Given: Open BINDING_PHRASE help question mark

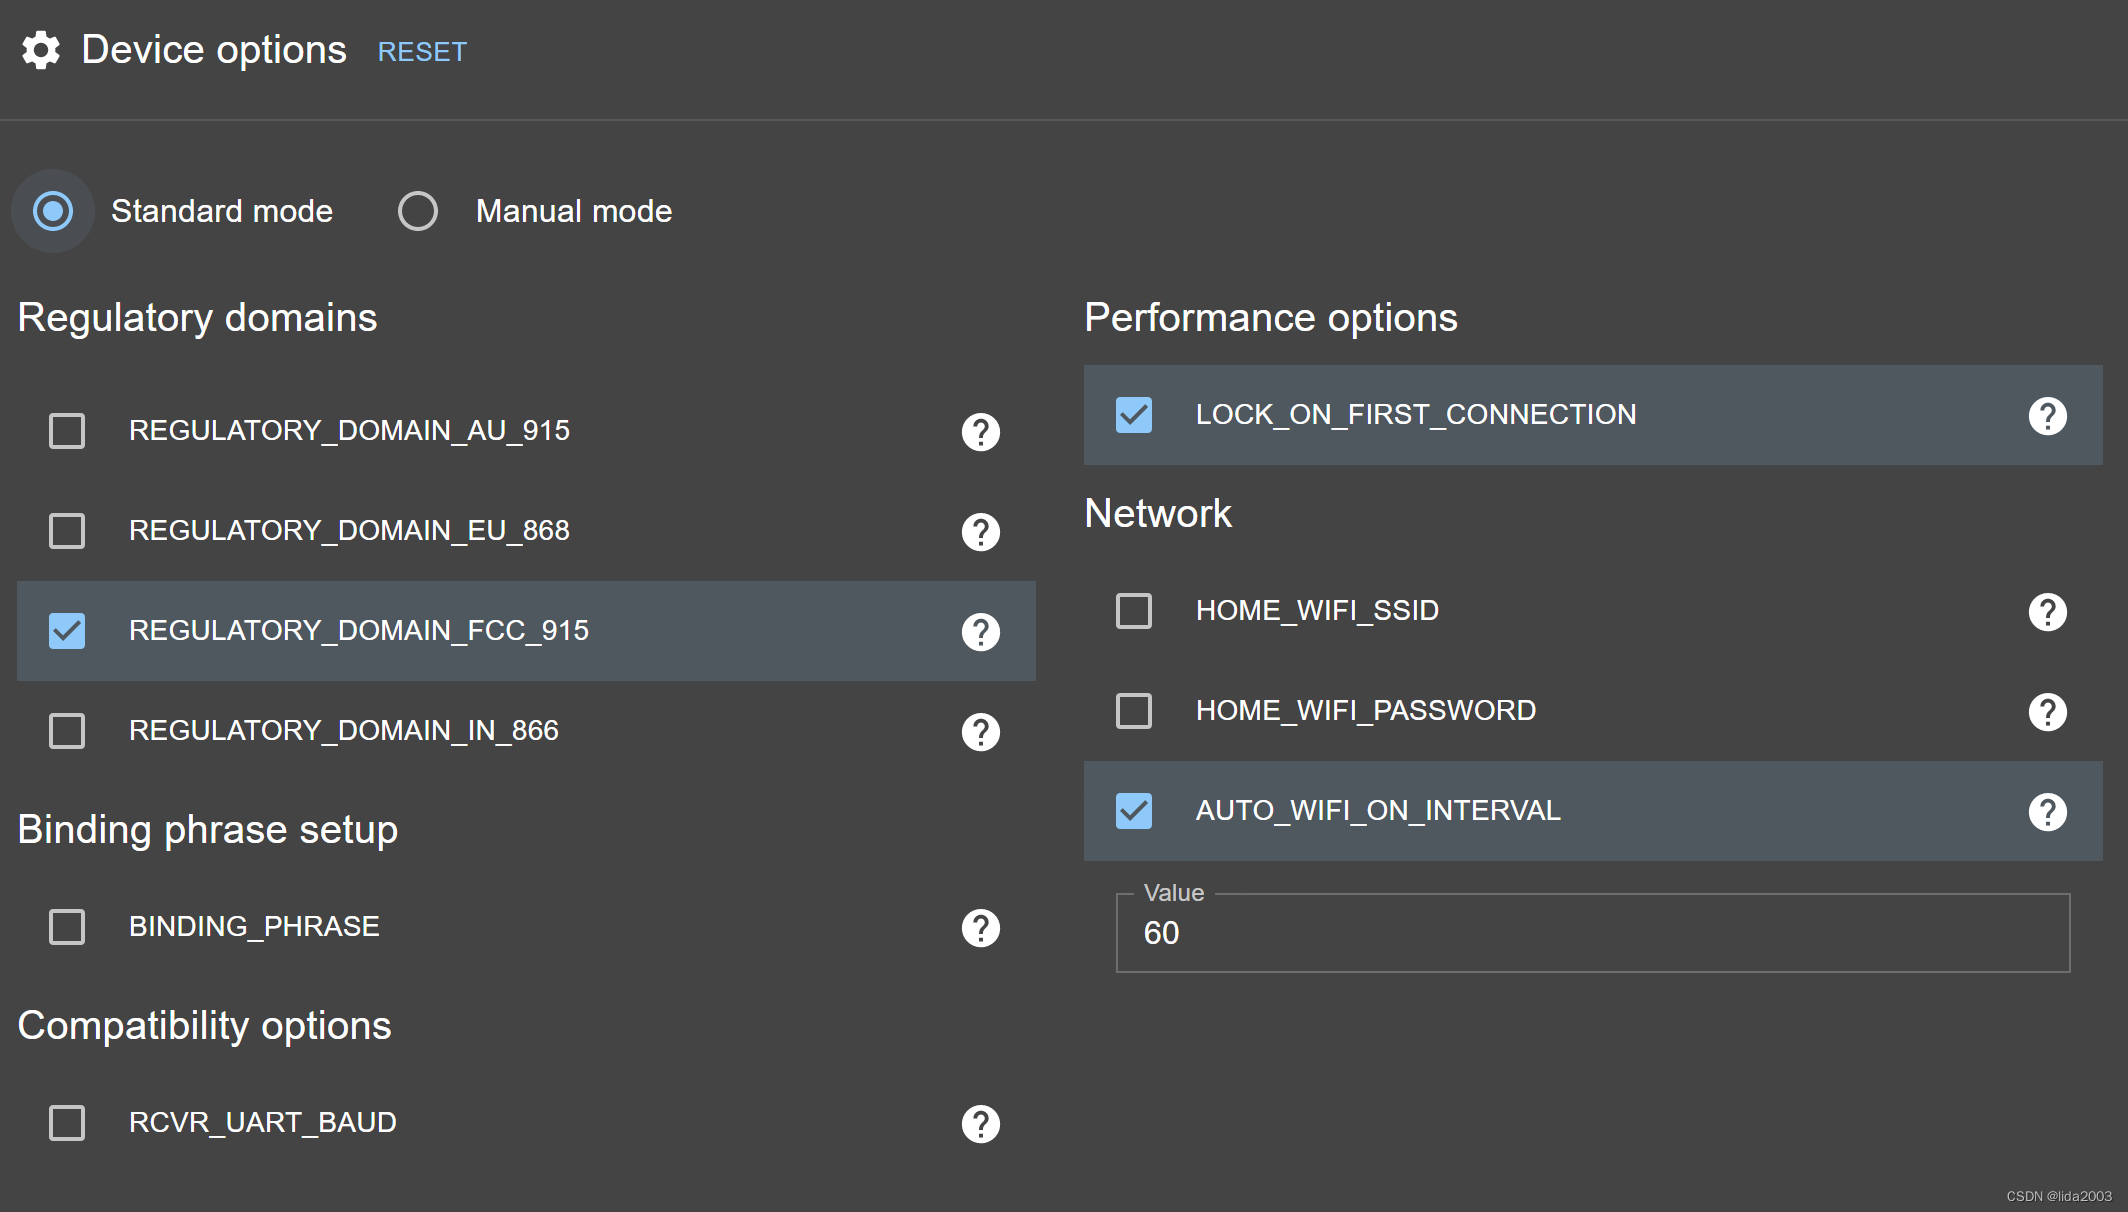Looking at the screenshot, I should pos(980,928).
